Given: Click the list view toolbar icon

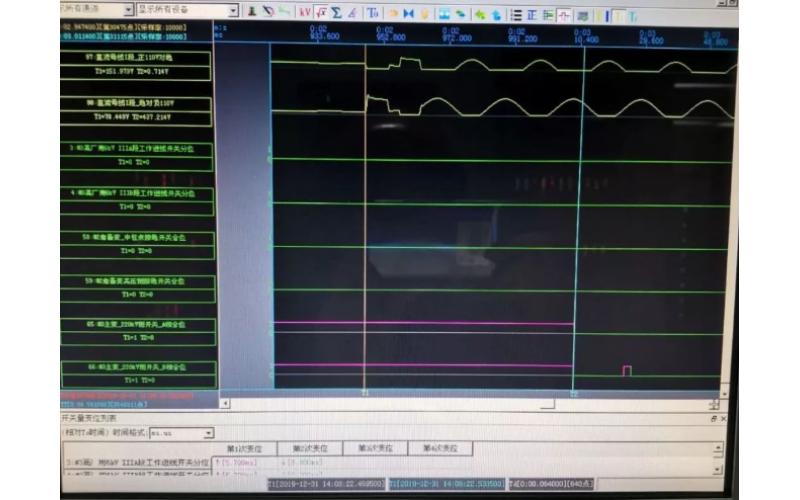Looking at the screenshot, I should [516, 14].
